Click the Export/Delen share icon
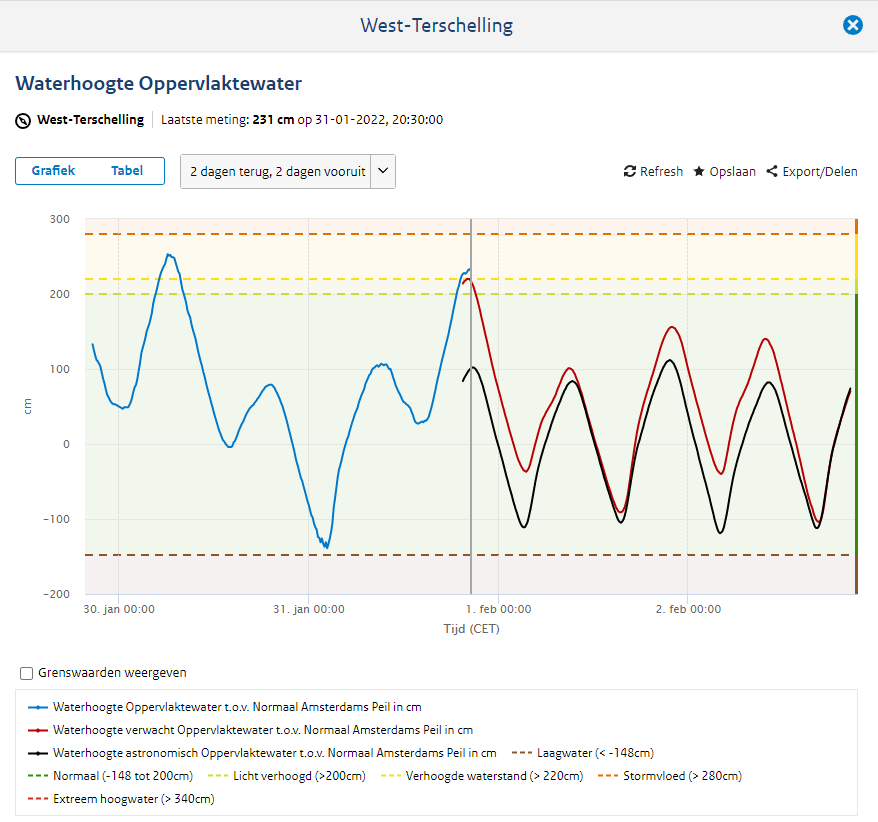Image resolution: width=878 pixels, height=822 pixels. click(772, 172)
